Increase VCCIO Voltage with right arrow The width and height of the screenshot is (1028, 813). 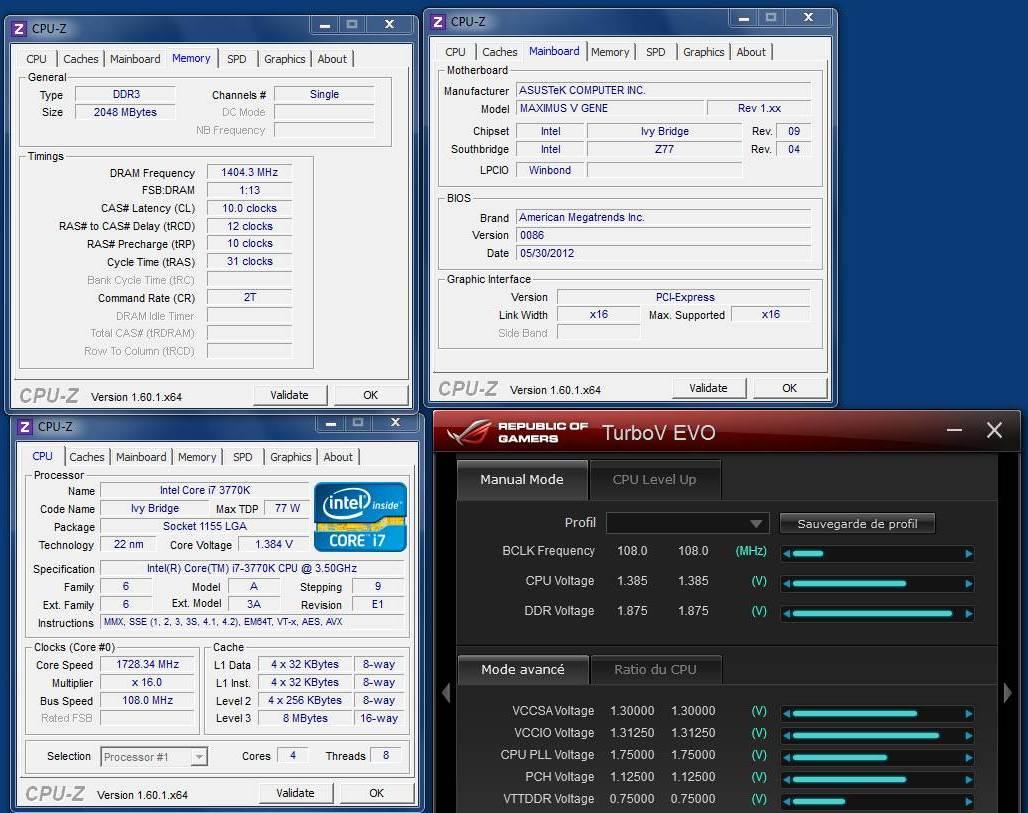tap(968, 736)
